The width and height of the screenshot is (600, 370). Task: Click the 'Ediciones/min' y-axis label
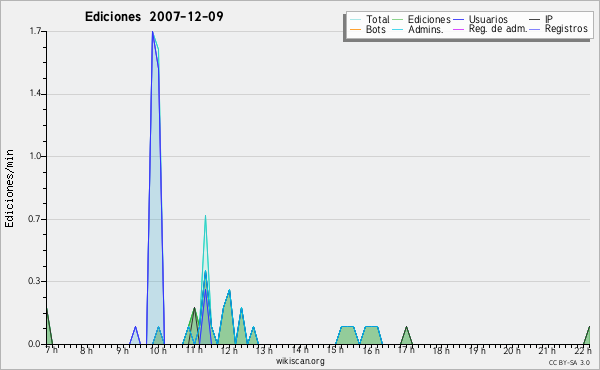(x=9, y=188)
